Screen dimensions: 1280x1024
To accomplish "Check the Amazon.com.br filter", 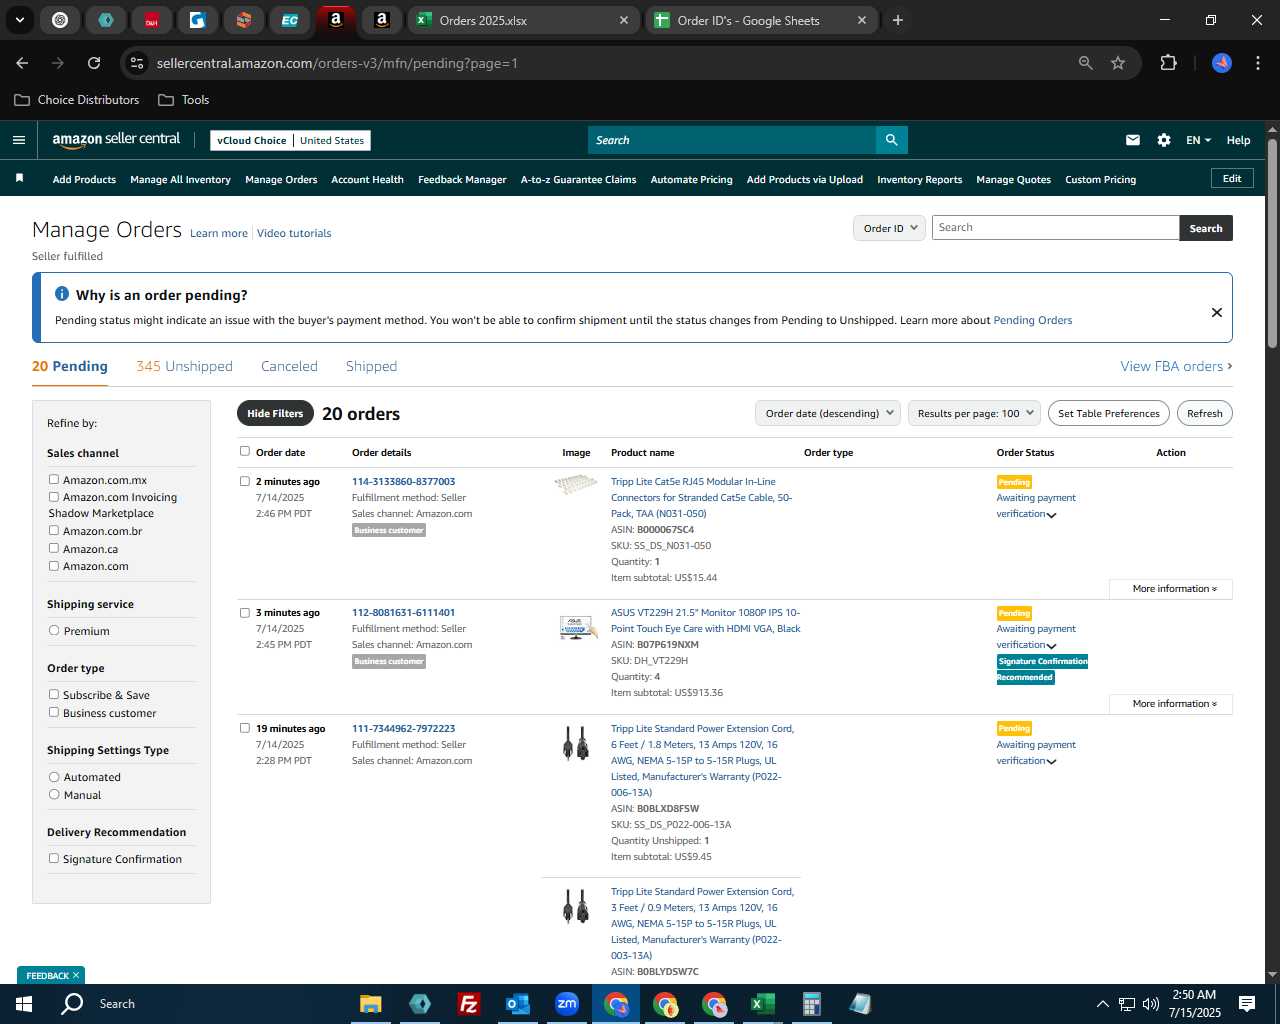I will point(54,530).
